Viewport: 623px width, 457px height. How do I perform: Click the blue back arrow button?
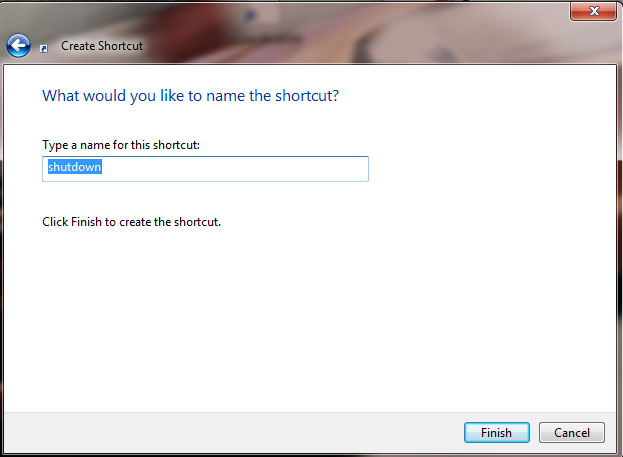click(x=18, y=46)
